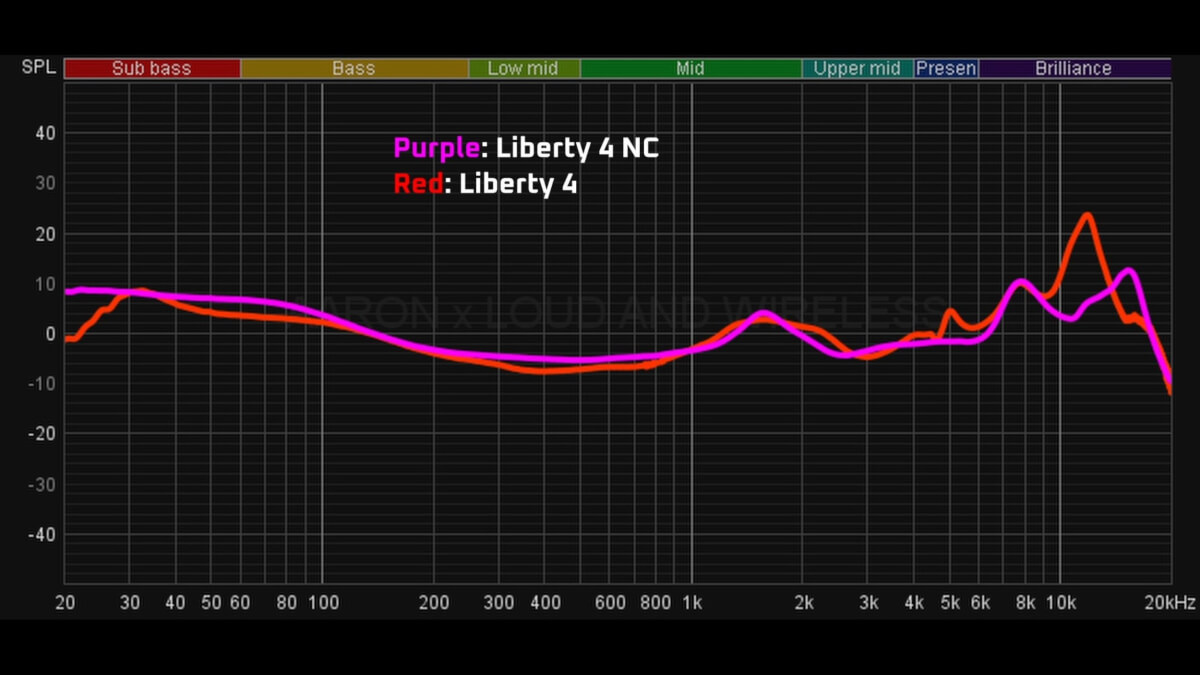The height and width of the screenshot is (675, 1200).
Task: Click the Red: Liberty 4 legend entry
Action: 485,185
